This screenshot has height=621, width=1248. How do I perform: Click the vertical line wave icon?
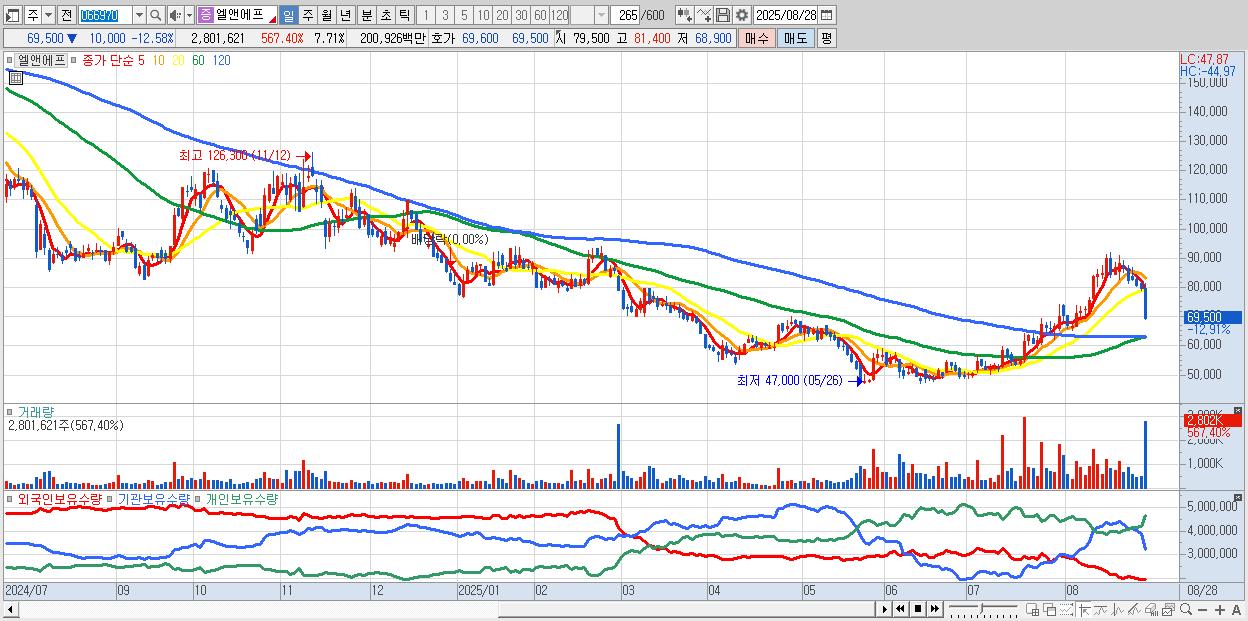[1118, 609]
